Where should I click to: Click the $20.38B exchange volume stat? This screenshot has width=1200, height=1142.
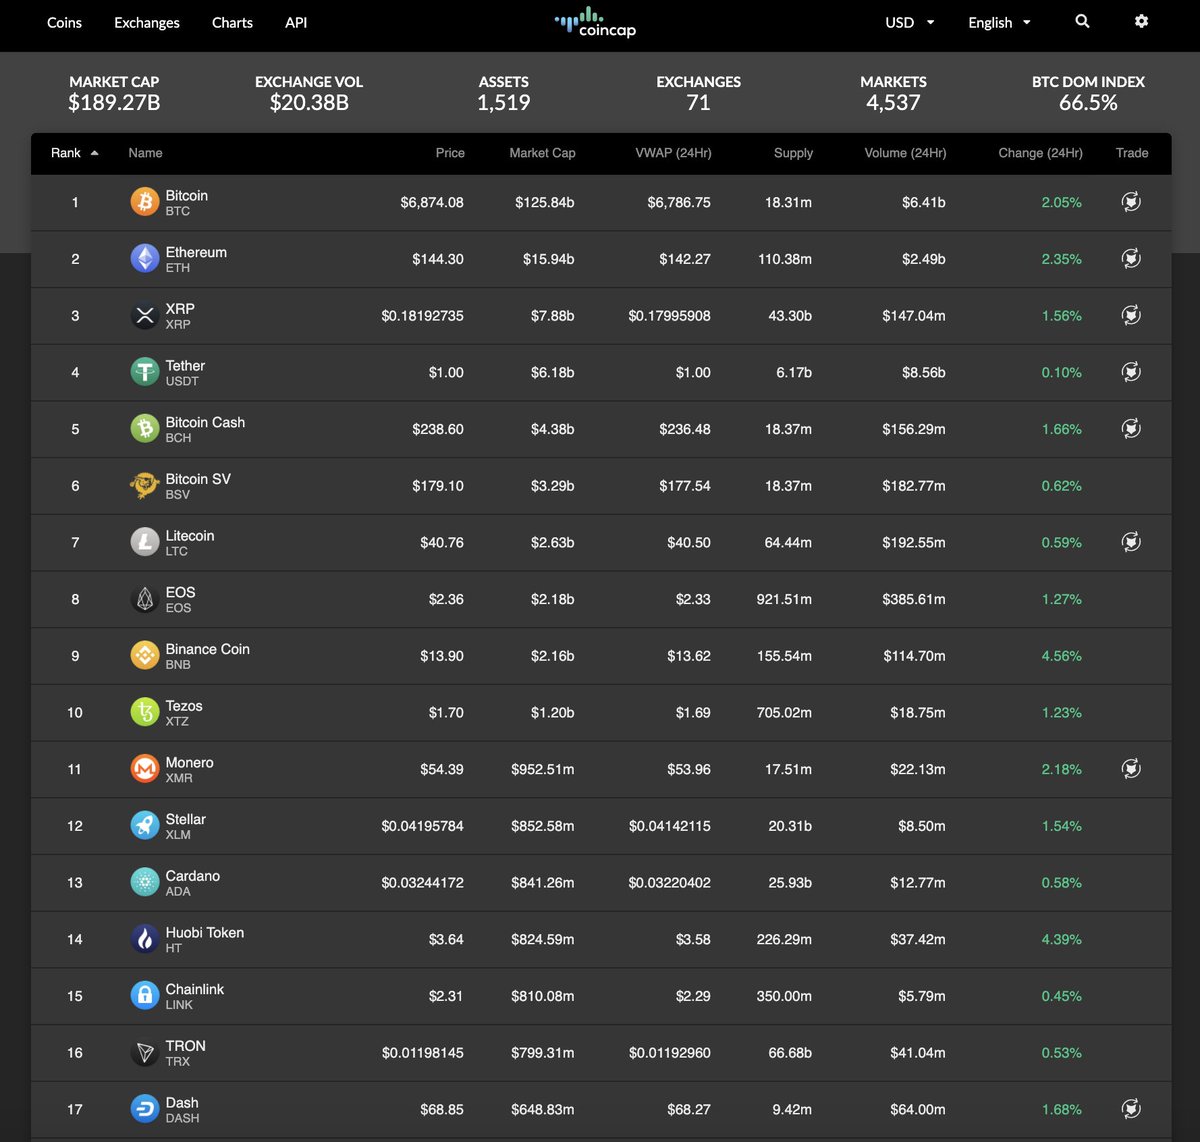[x=309, y=102]
